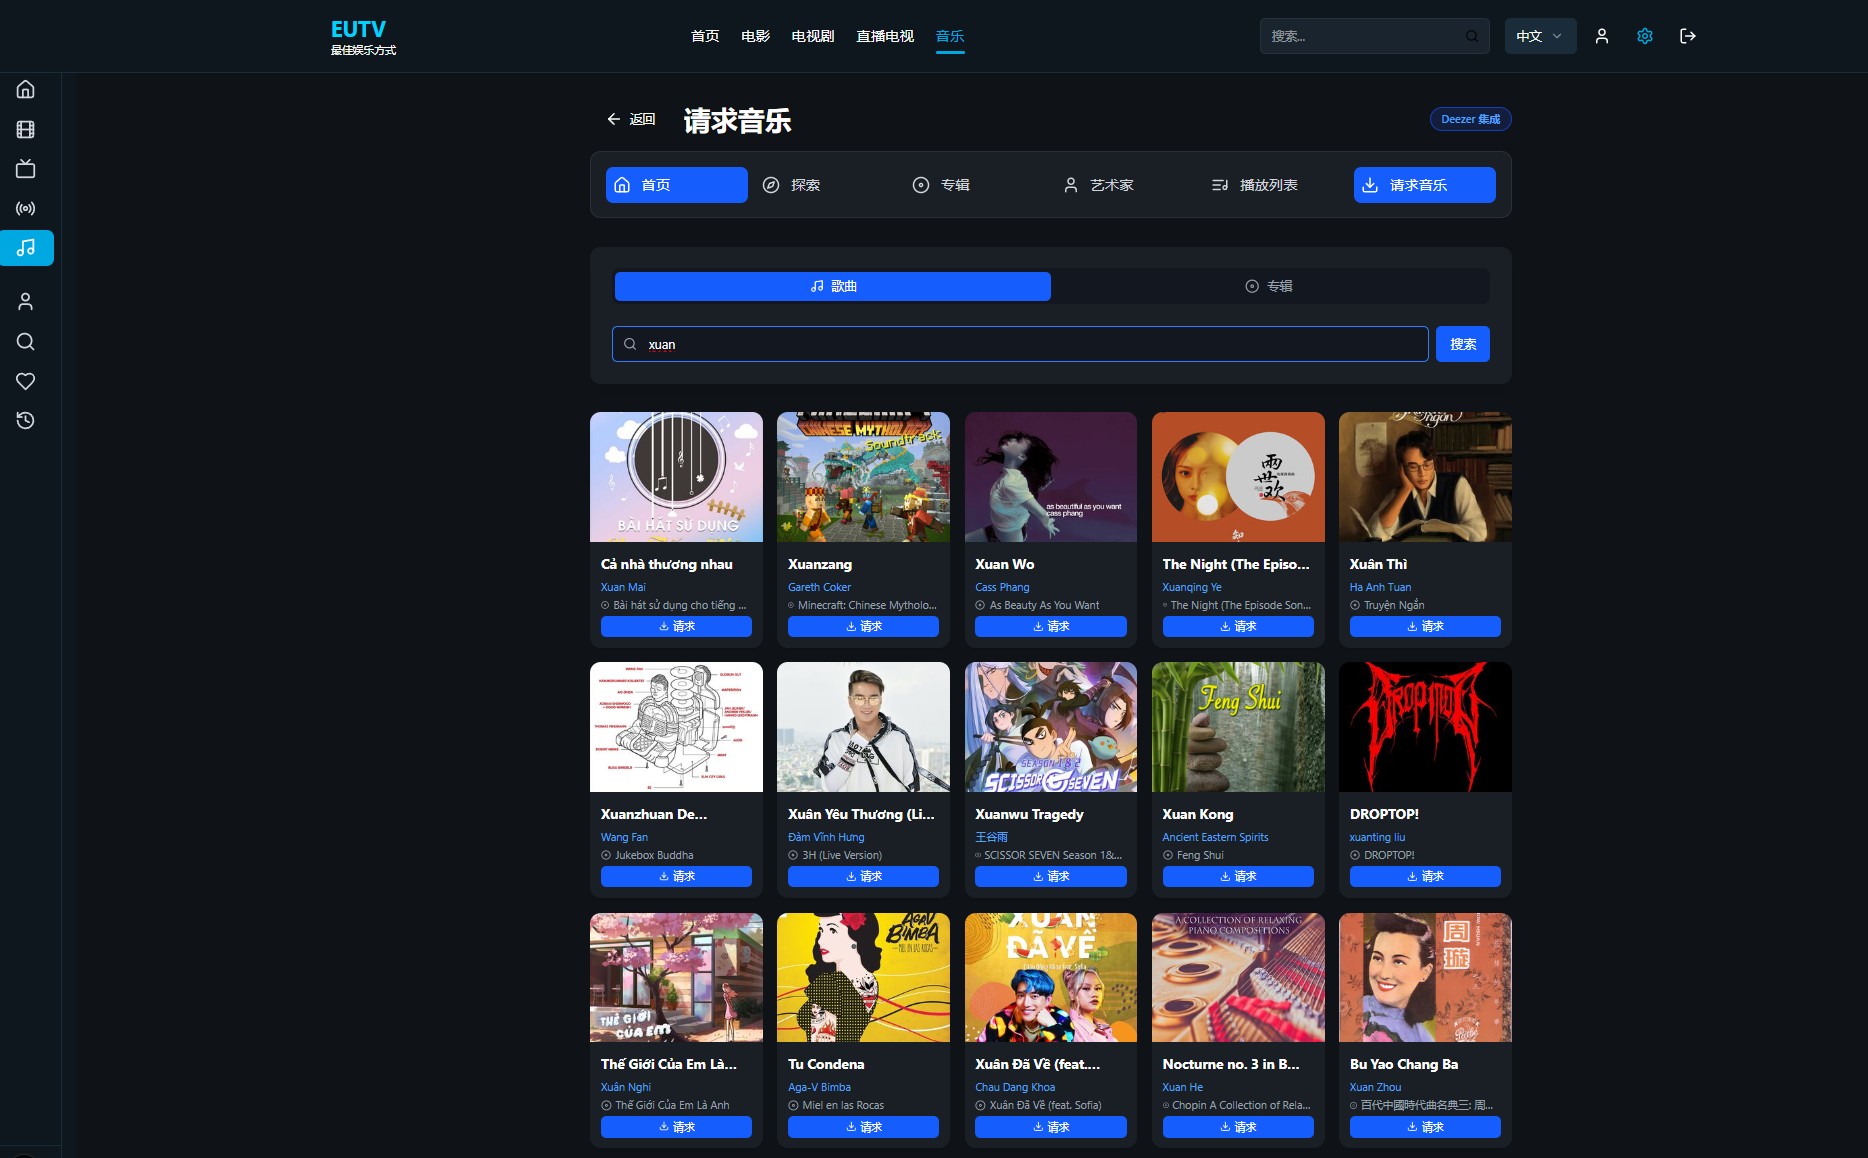Screen dimensions: 1868x1158
Task: Select the highlighted Music note sidebar icon
Action: coord(26,248)
